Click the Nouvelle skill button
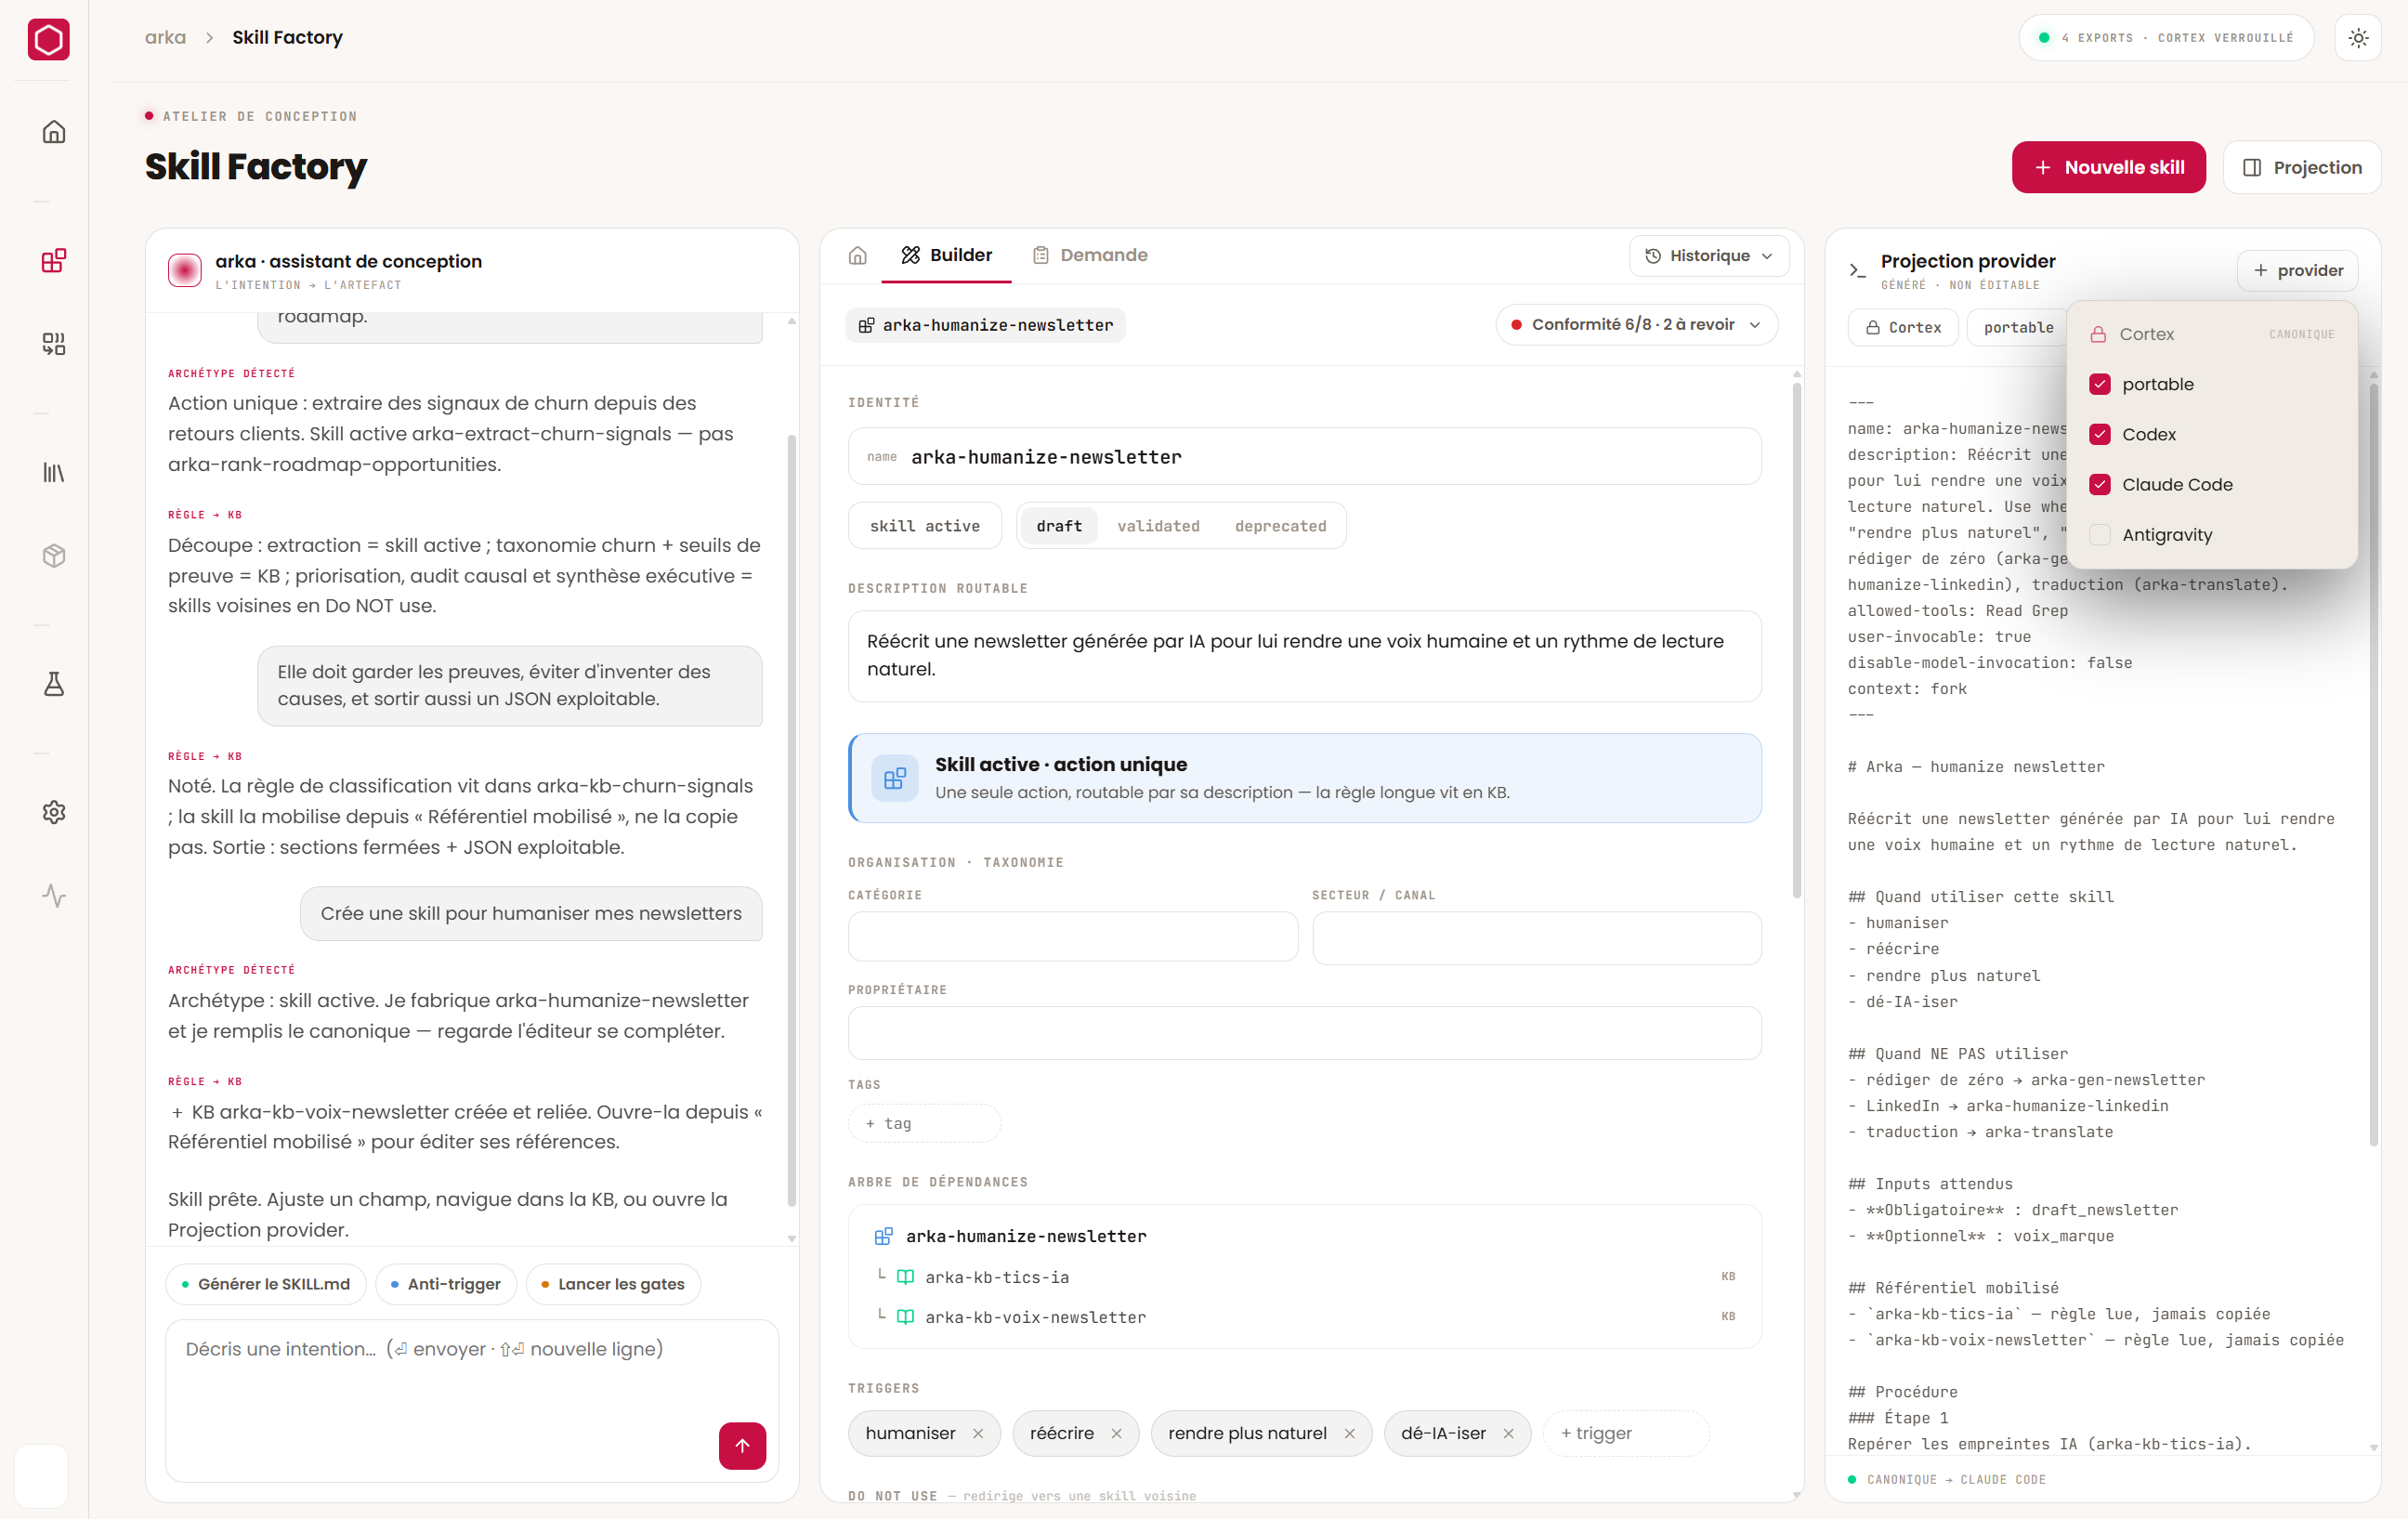The image size is (2408, 1519). [x=2108, y=167]
